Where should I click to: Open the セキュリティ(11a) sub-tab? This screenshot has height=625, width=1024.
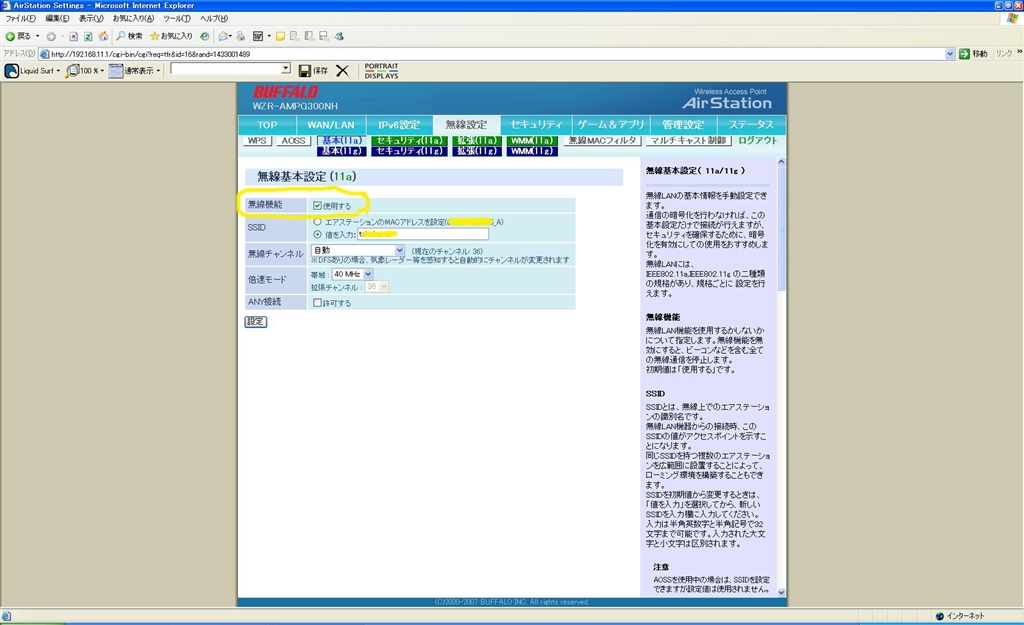[409, 140]
